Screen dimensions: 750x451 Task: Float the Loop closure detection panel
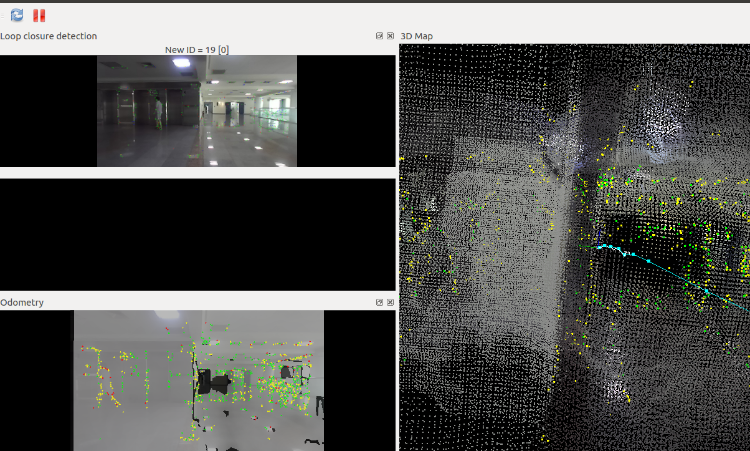coord(379,36)
